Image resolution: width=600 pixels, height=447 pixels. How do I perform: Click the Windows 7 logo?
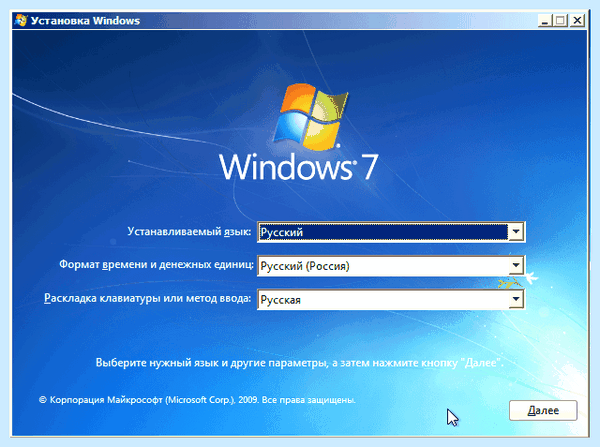click(x=299, y=132)
